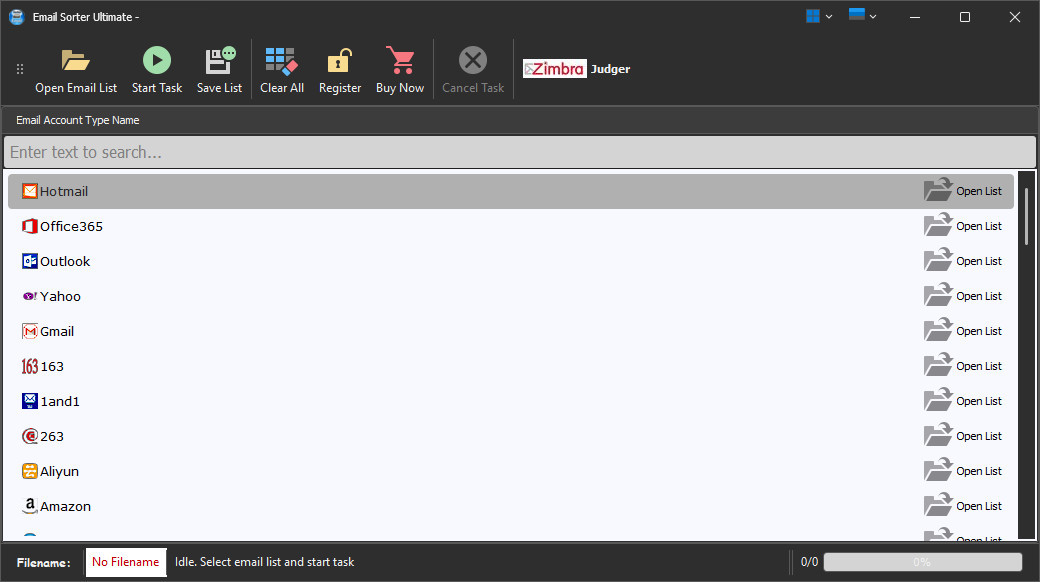Open List folder icon for Office365

(x=938, y=225)
